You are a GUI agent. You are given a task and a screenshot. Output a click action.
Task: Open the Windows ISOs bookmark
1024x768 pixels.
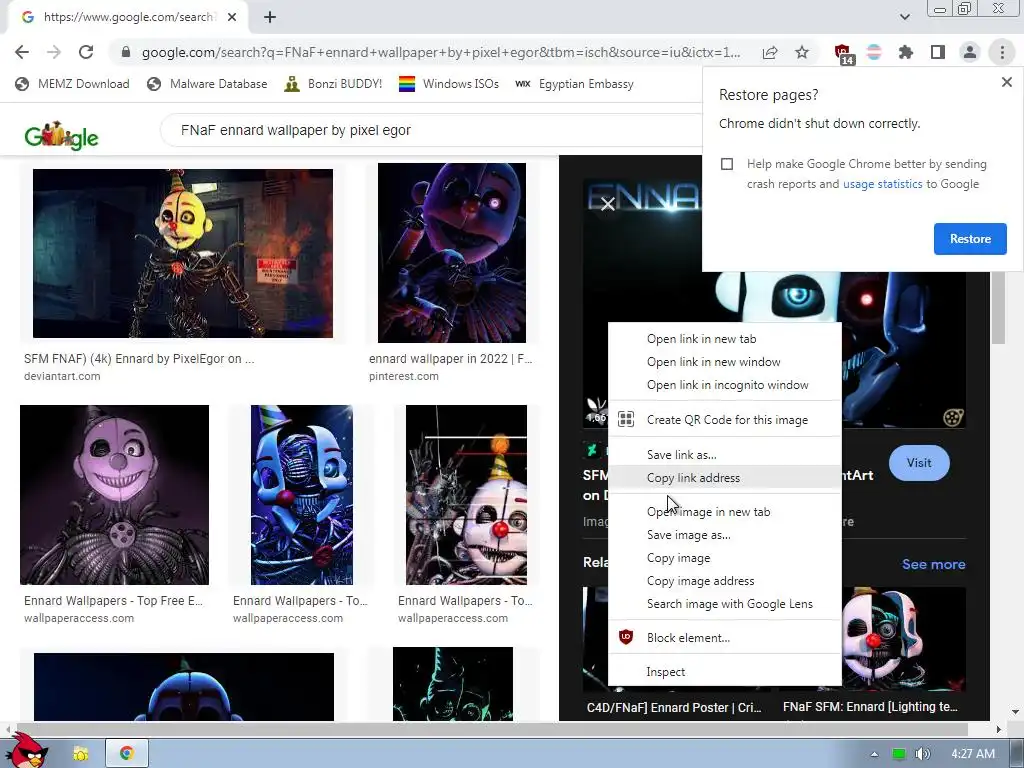tap(449, 84)
